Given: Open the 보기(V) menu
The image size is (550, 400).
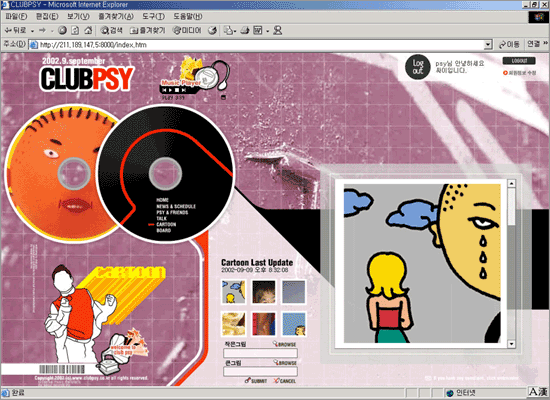Looking at the screenshot, I should coord(78,16).
